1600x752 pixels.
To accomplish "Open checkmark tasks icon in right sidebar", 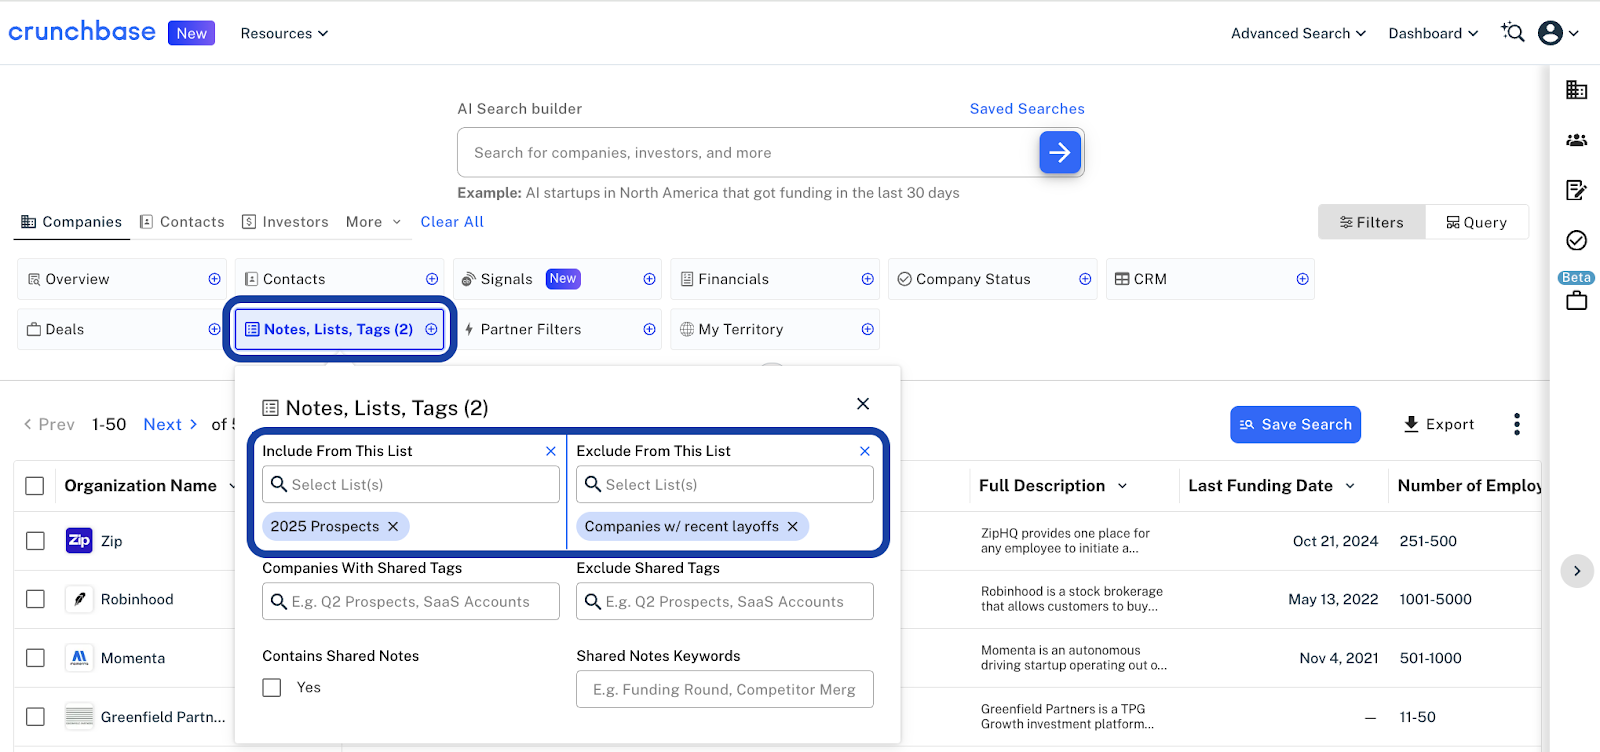I will pyautogui.click(x=1577, y=240).
